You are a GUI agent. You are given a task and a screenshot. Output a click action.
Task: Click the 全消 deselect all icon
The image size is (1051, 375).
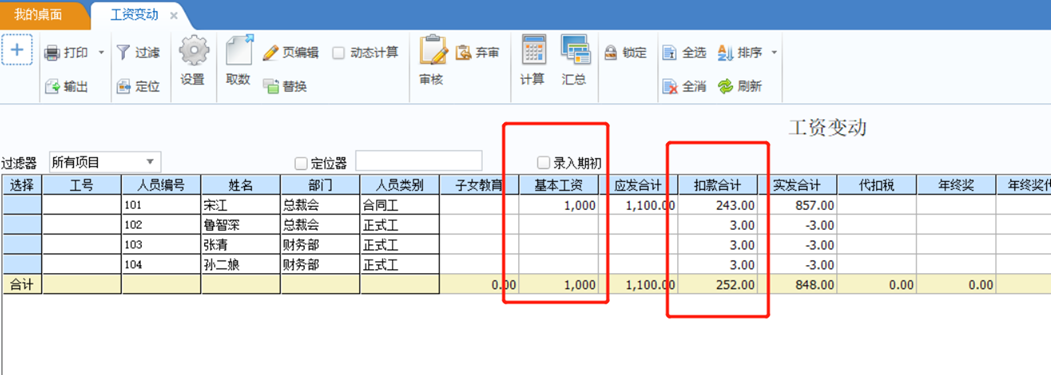pos(670,87)
